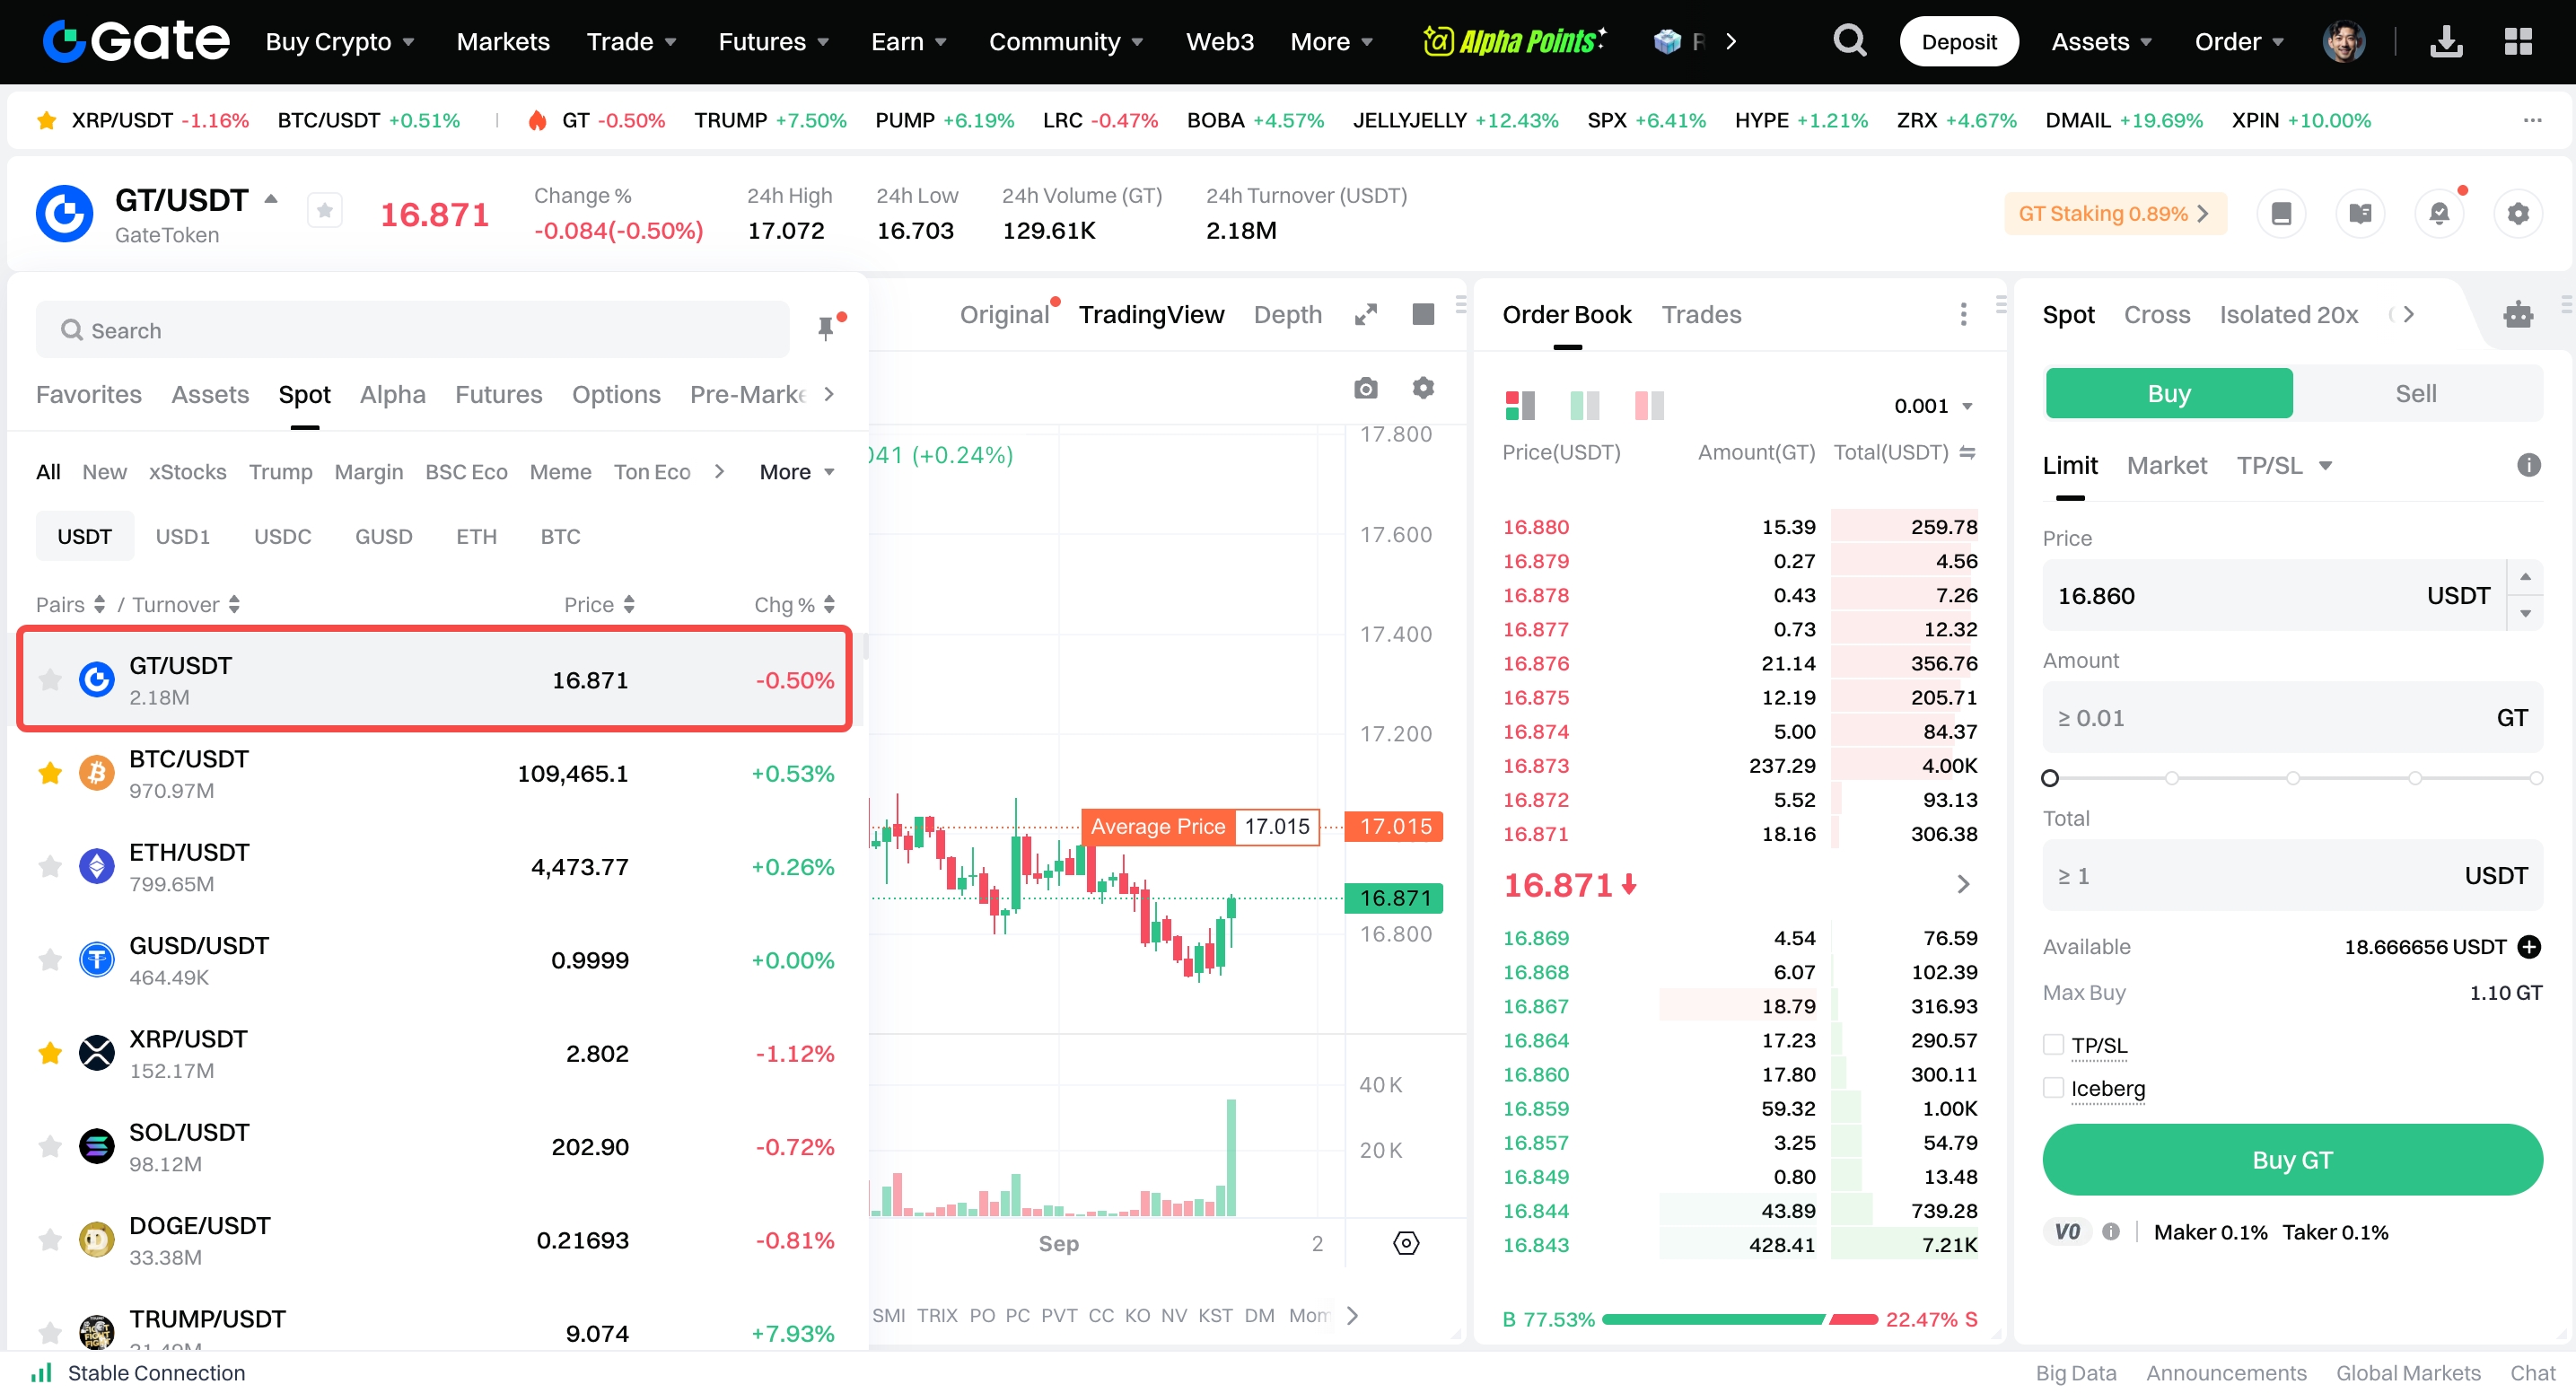
Task: Show sell orders only in order book
Action: [x=1648, y=405]
